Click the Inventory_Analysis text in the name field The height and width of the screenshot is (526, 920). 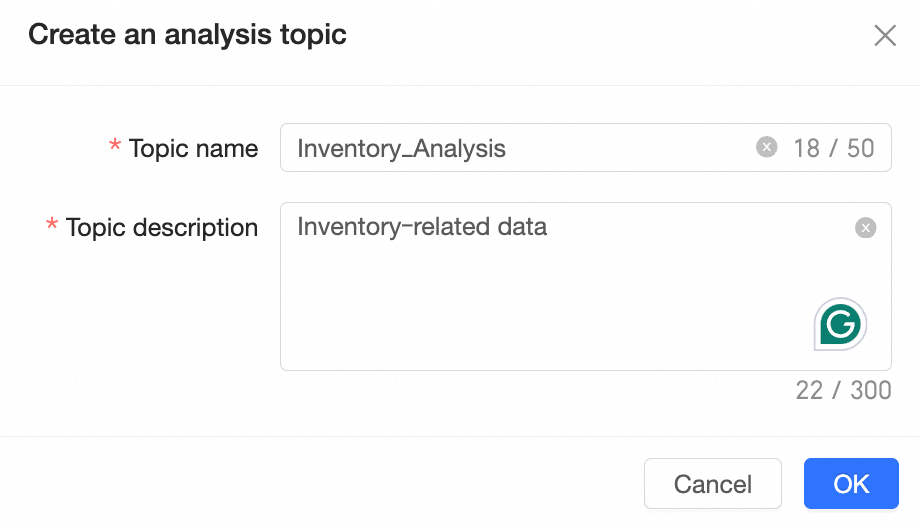click(x=401, y=149)
